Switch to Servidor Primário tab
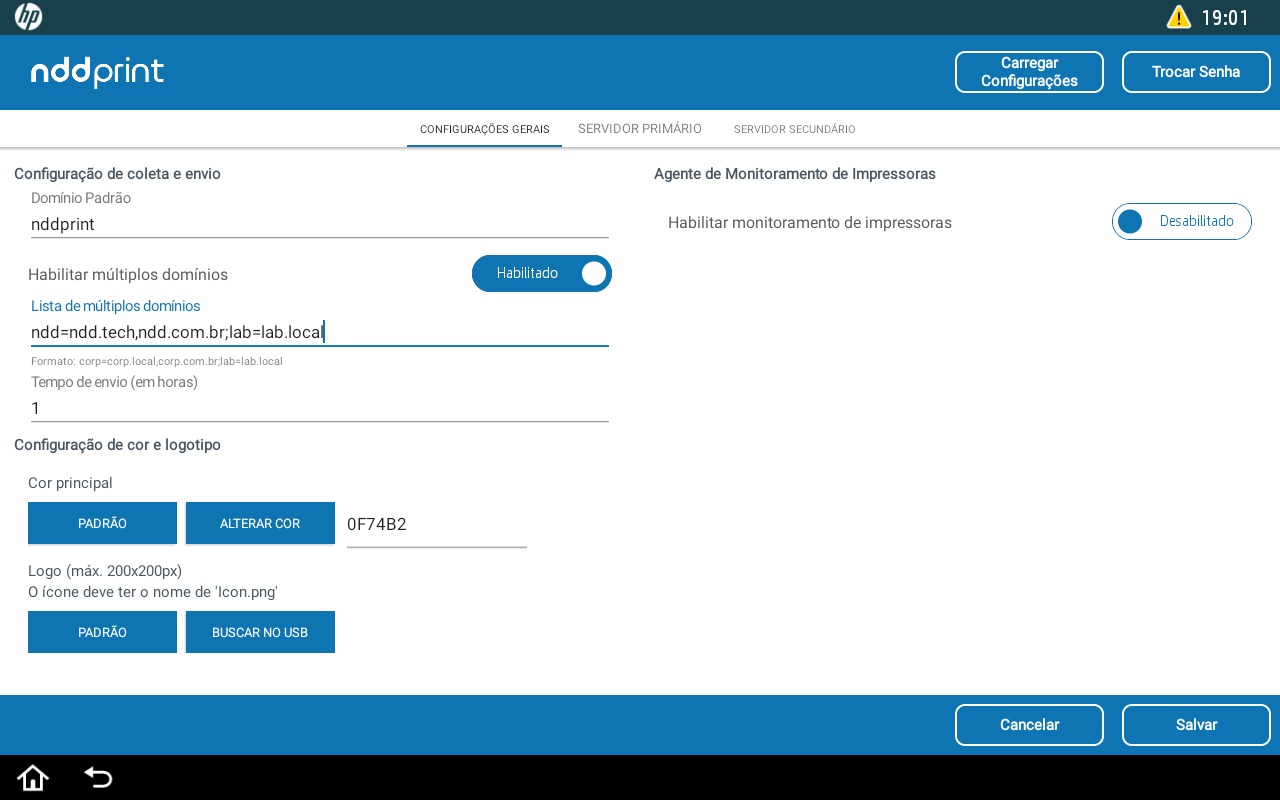This screenshot has height=800, width=1280. tap(640, 129)
